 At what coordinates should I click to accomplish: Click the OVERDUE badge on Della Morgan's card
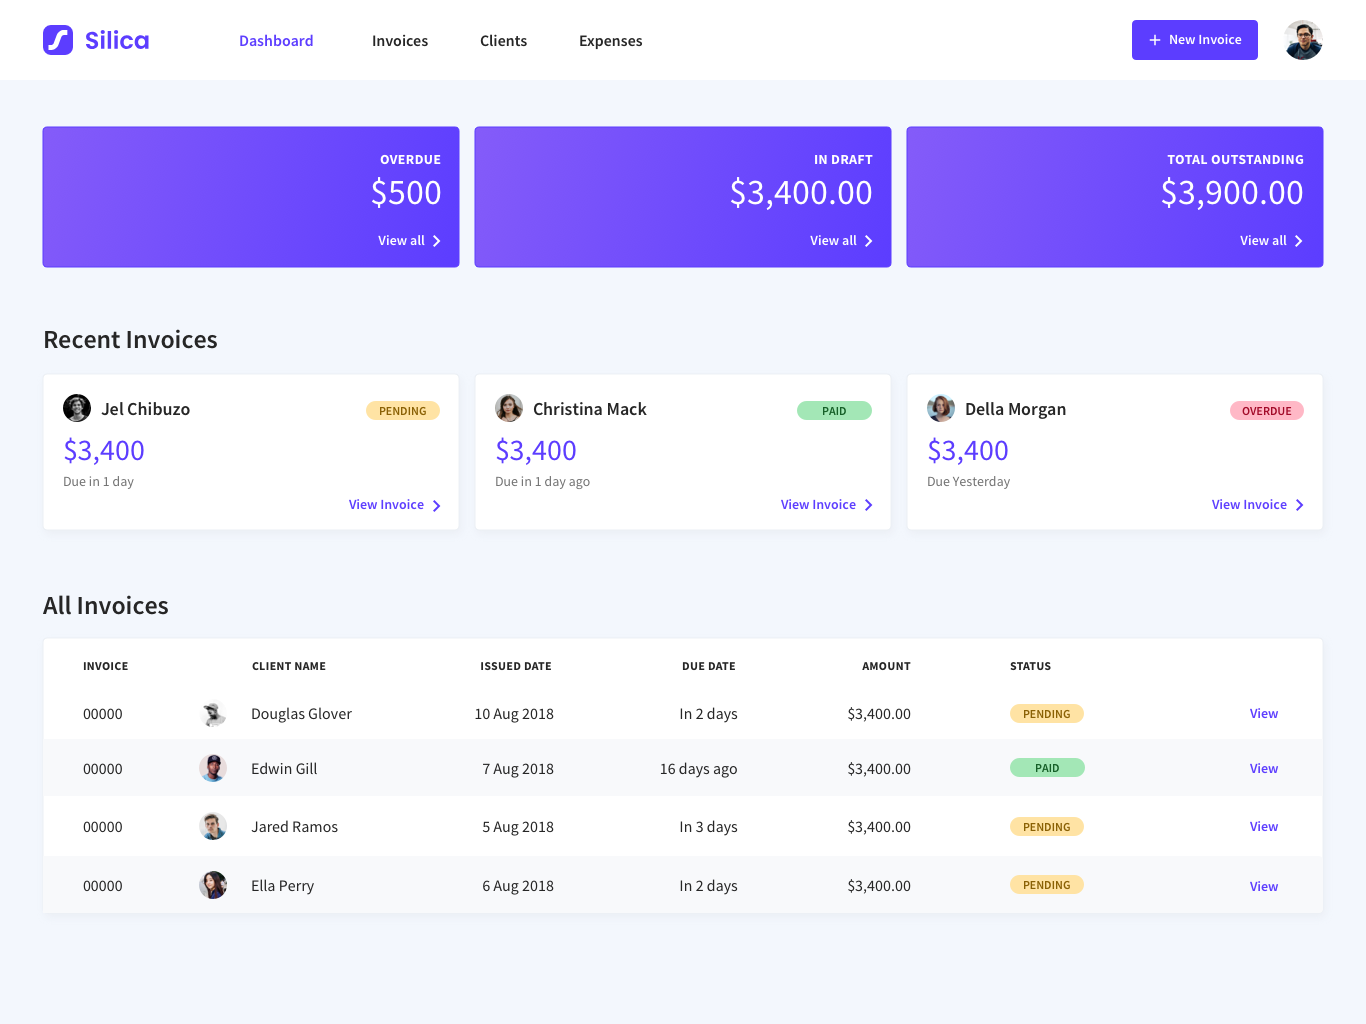[x=1267, y=410]
